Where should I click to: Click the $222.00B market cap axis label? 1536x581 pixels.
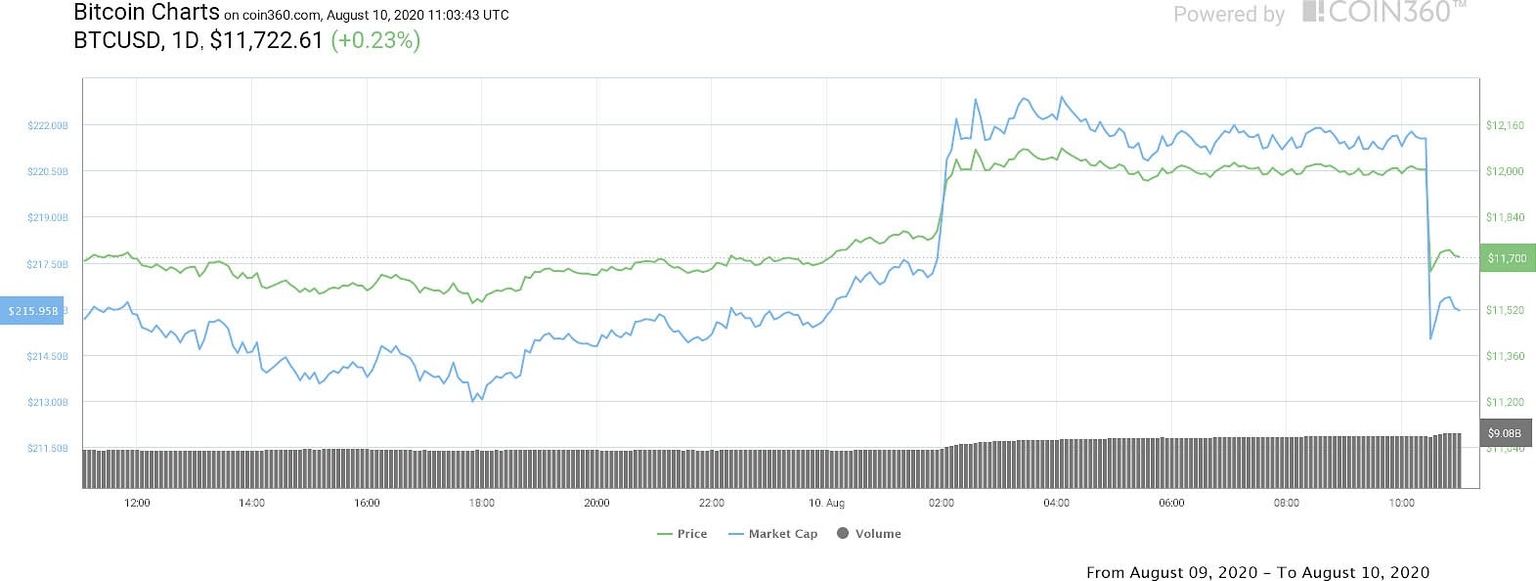[x=49, y=125]
